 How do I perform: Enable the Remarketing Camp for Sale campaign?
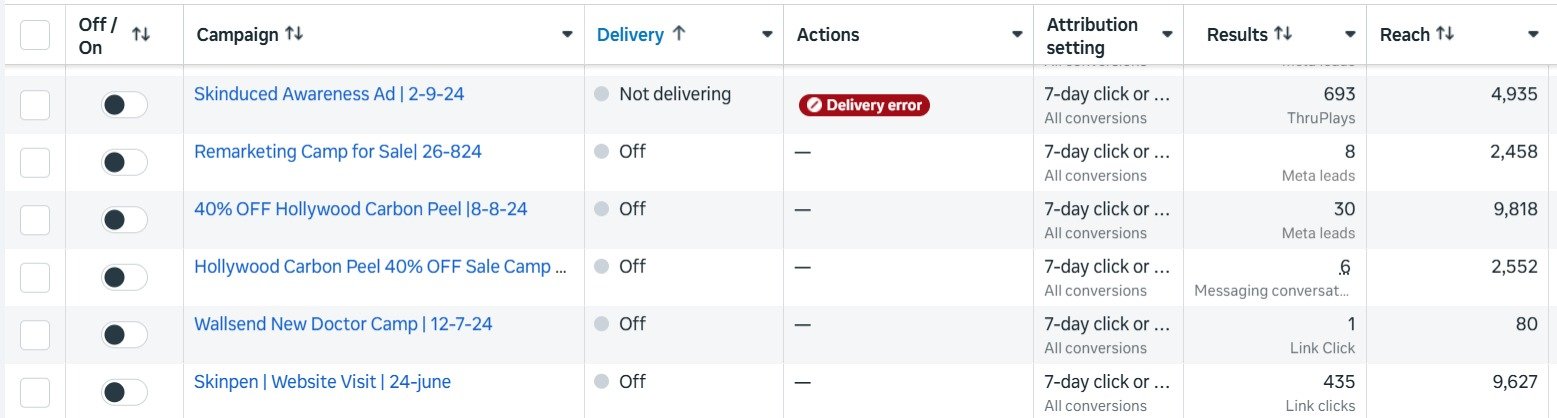point(124,162)
